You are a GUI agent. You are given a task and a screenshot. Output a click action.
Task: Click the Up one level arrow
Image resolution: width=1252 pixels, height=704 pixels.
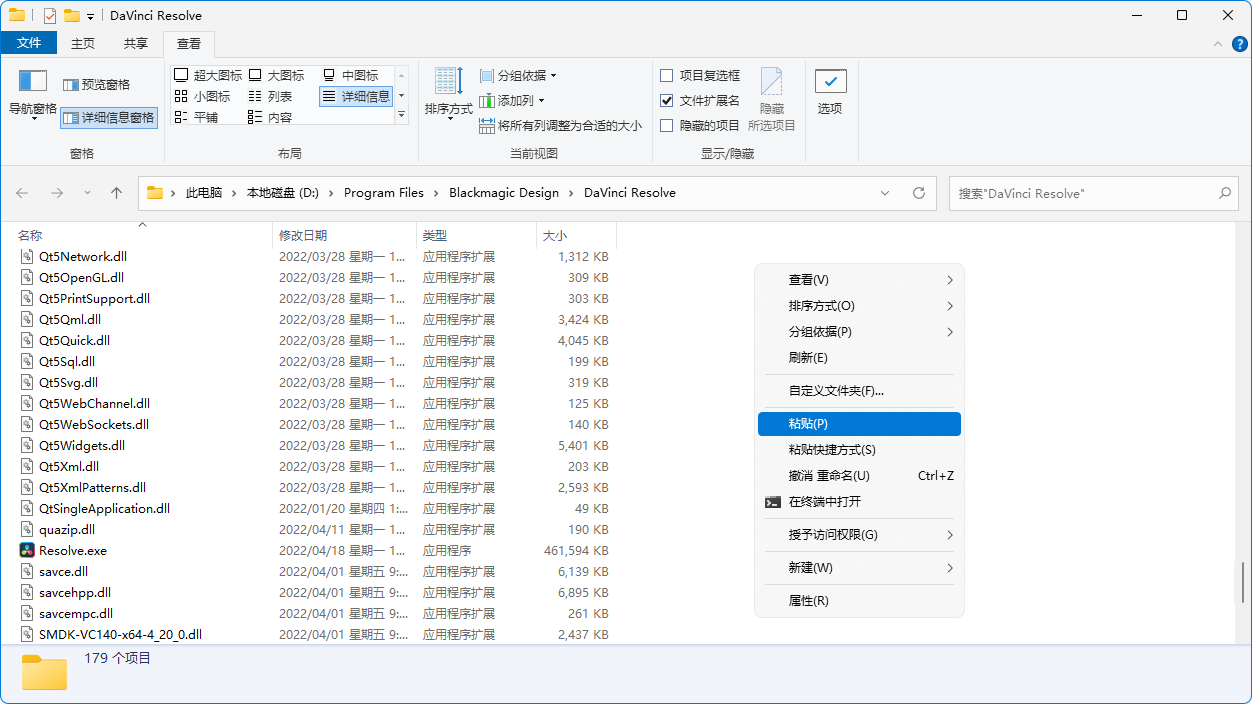click(x=117, y=193)
